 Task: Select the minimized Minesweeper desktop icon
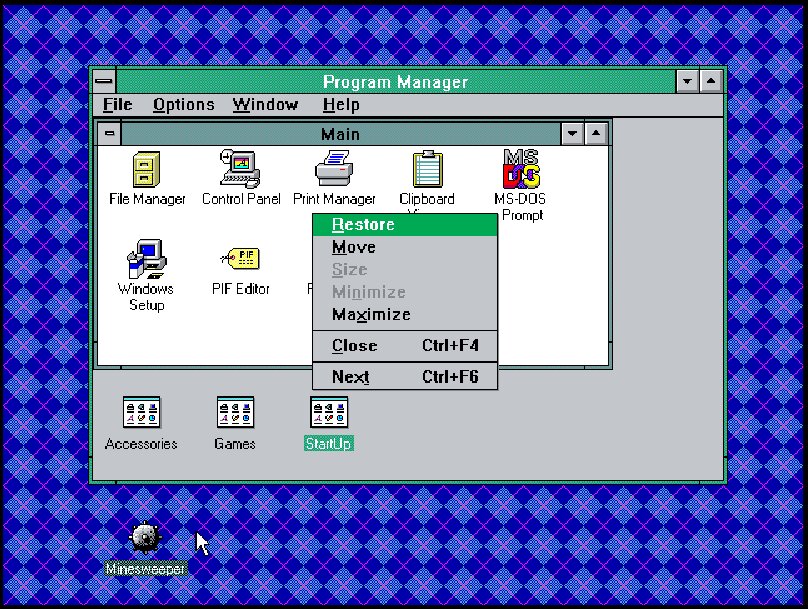145,537
